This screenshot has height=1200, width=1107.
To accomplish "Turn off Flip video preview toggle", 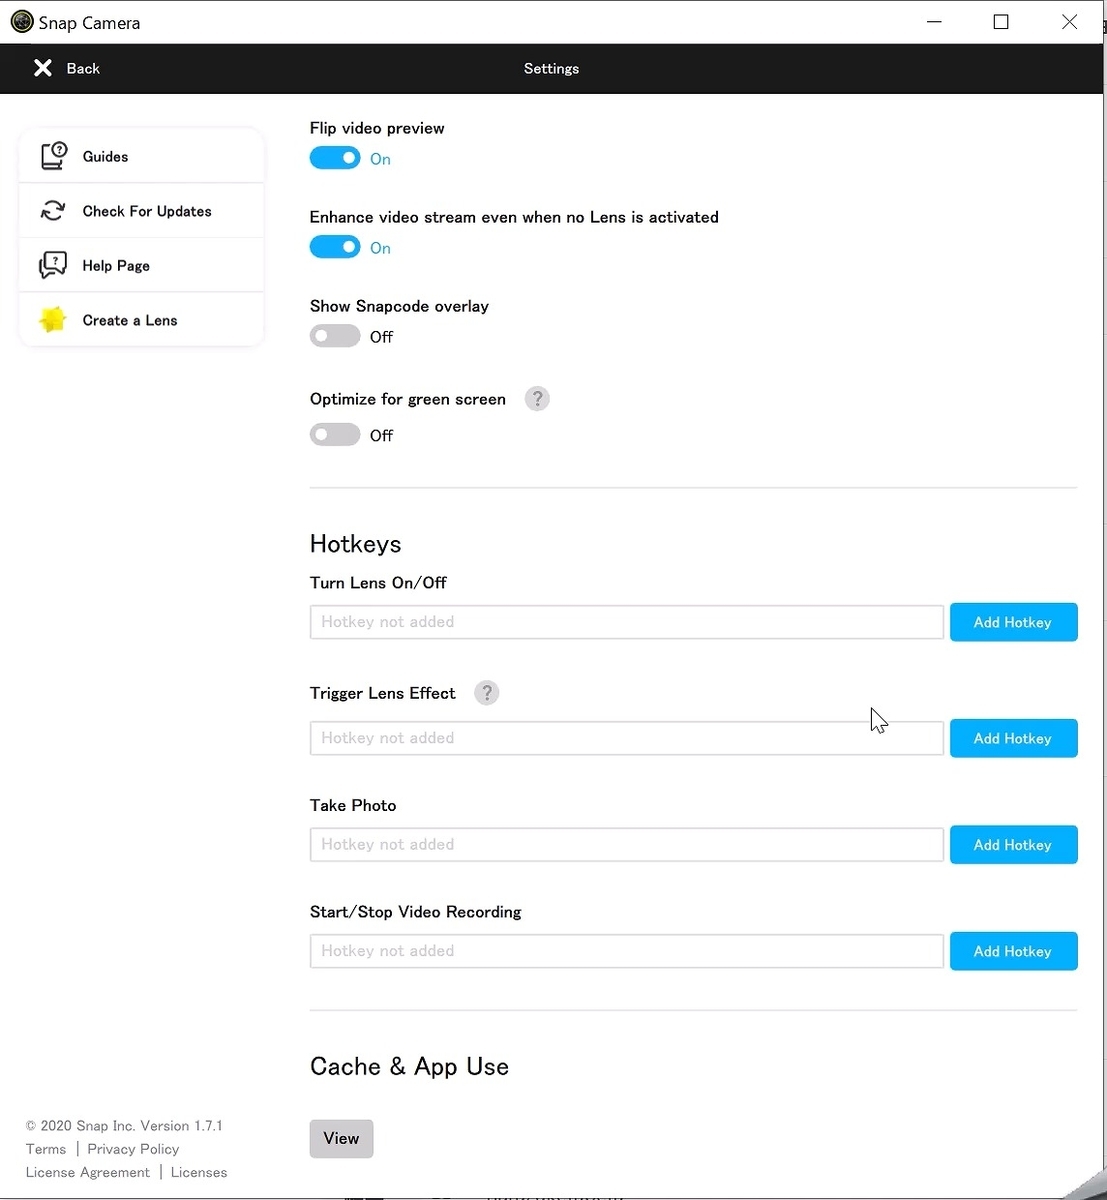I will (x=335, y=158).
